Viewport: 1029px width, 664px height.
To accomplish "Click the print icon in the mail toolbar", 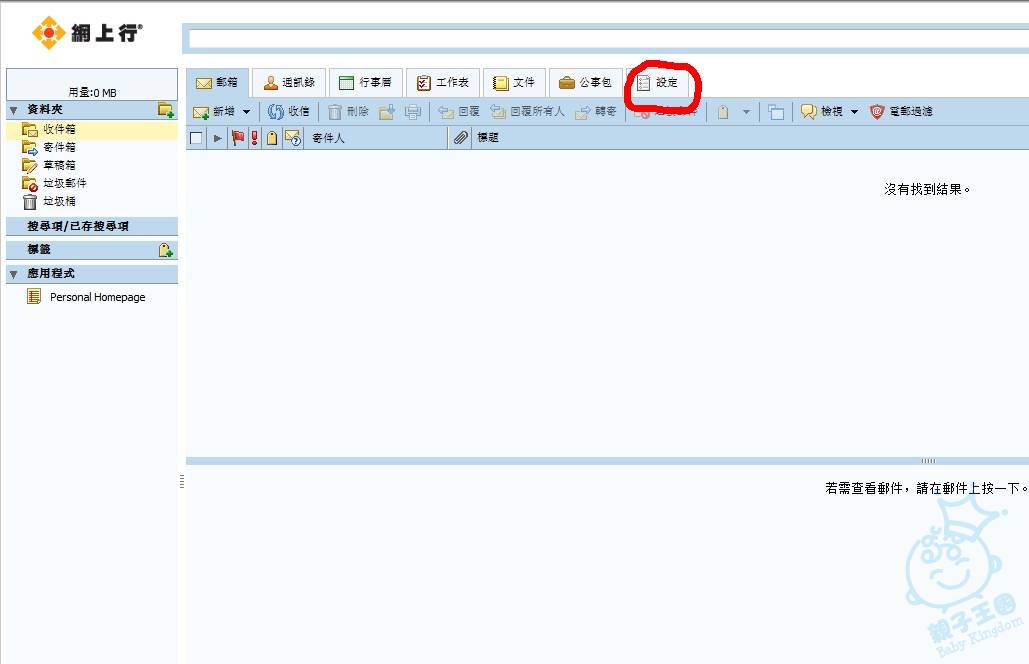I will tap(412, 112).
